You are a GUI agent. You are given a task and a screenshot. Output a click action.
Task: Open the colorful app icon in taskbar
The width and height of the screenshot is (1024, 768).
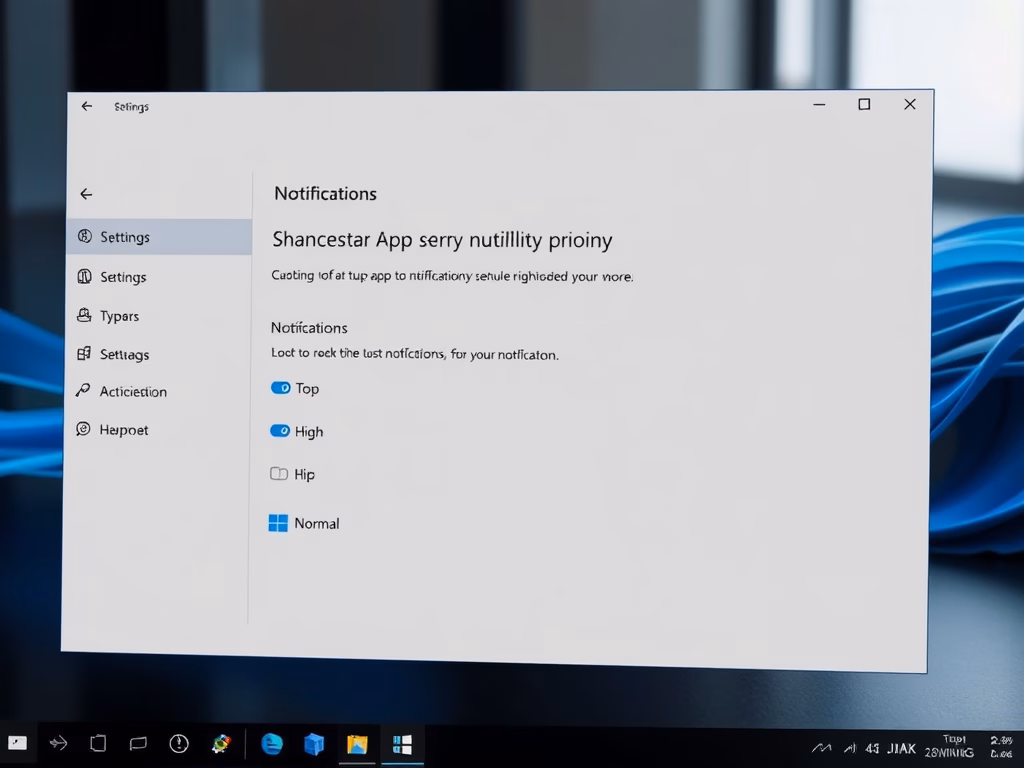pyautogui.click(x=221, y=744)
